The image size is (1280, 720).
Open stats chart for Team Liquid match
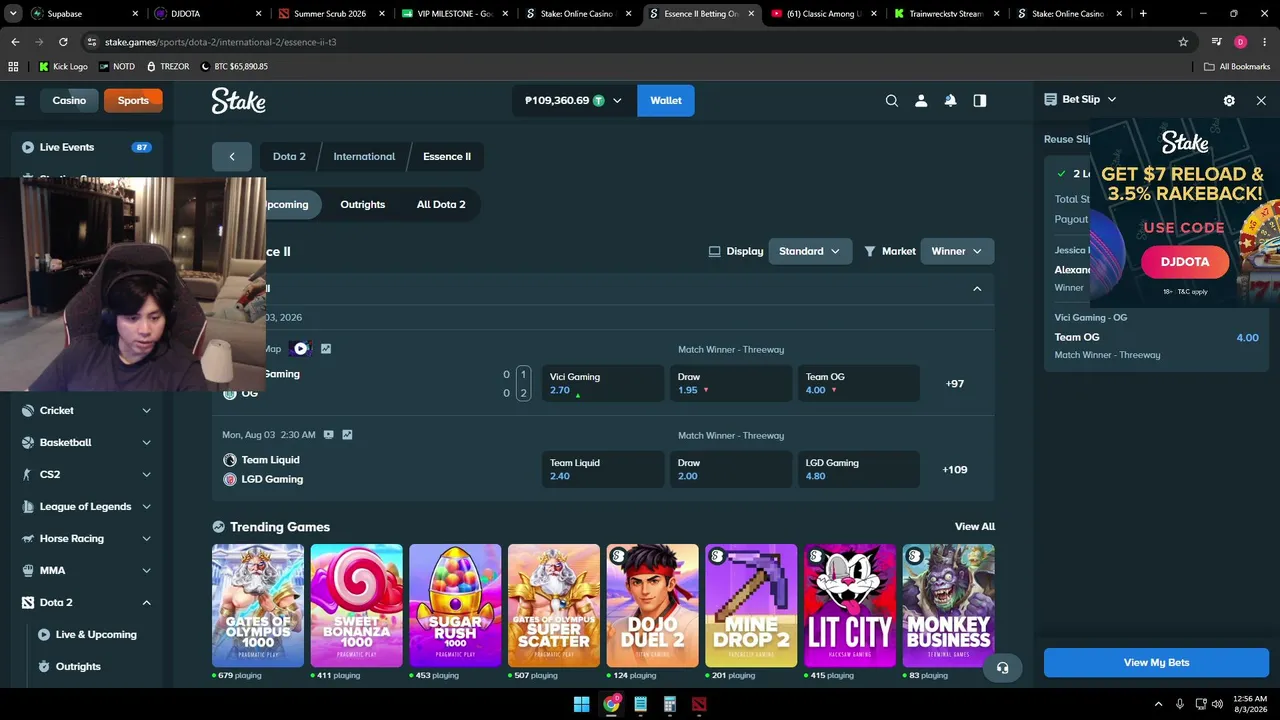(347, 435)
